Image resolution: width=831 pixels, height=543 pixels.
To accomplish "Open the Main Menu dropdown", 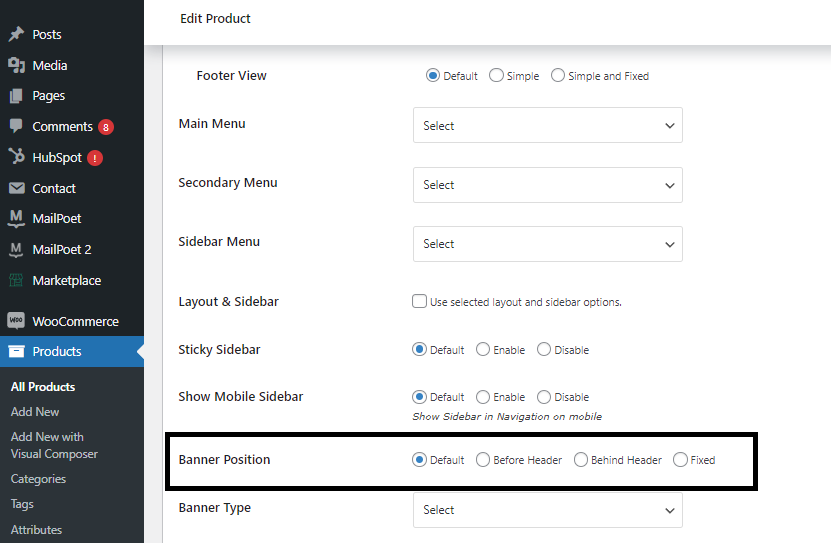I will [x=547, y=125].
